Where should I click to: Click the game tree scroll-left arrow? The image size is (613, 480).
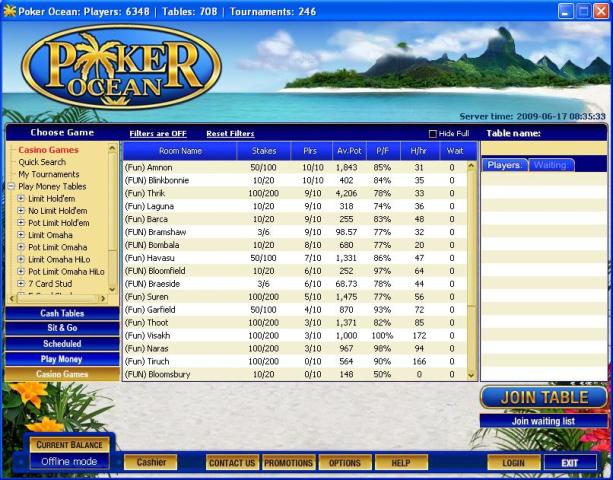[12, 299]
